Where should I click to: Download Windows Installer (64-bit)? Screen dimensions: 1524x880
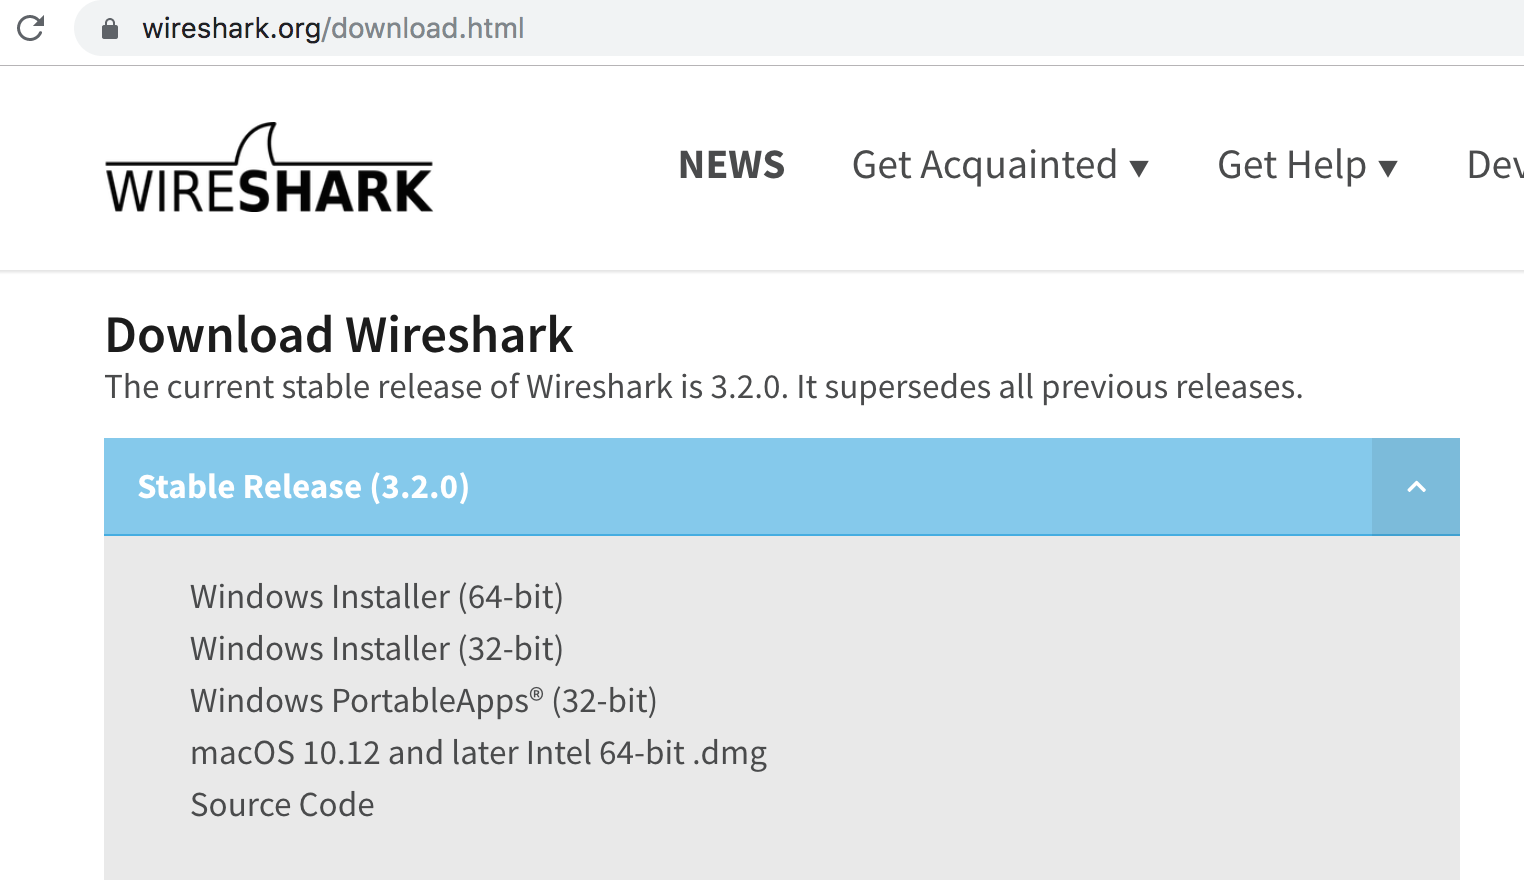[376, 597]
